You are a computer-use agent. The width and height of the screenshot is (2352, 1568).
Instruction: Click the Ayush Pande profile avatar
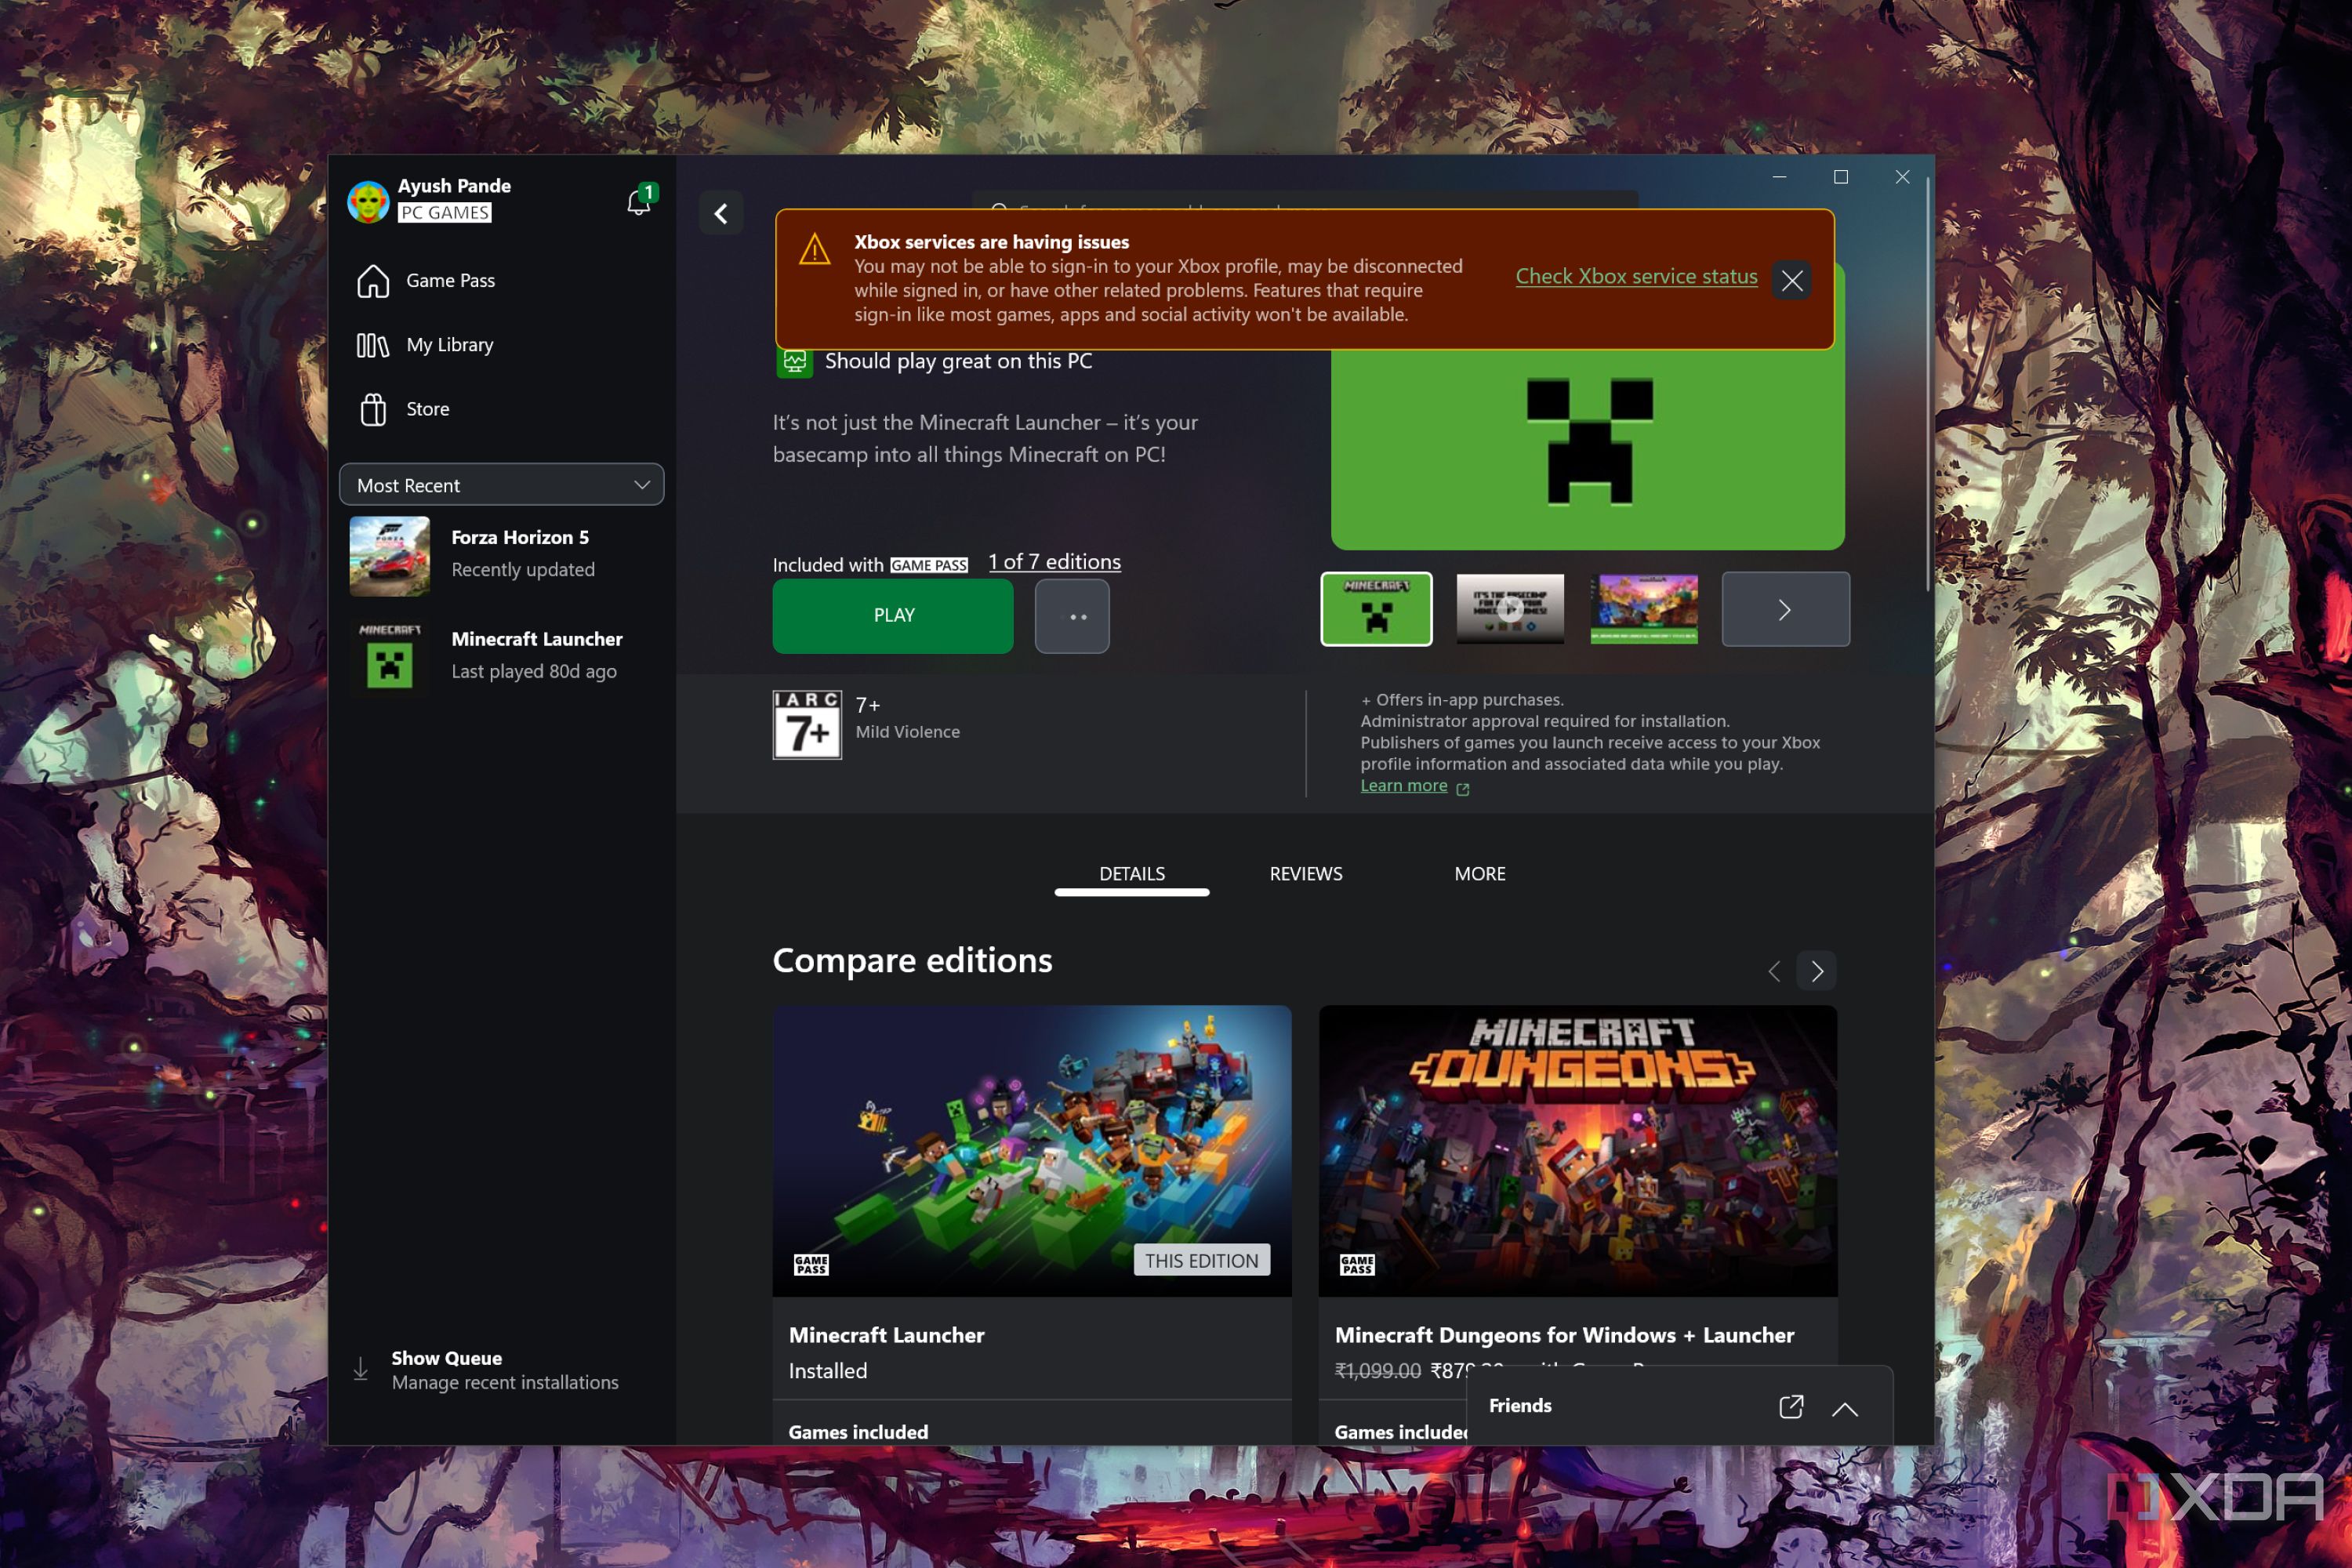pos(368,200)
